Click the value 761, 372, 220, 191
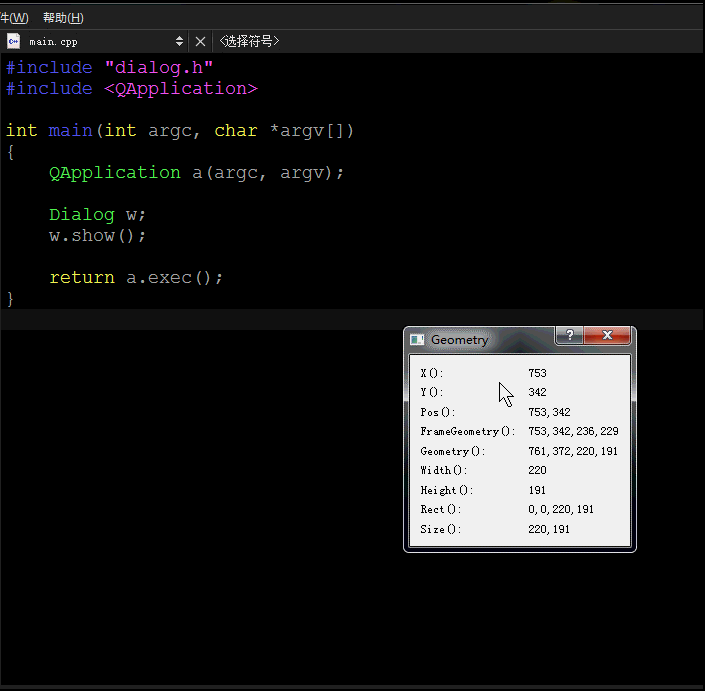Viewport: 705px width, 691px height. [x=573, y=451]
